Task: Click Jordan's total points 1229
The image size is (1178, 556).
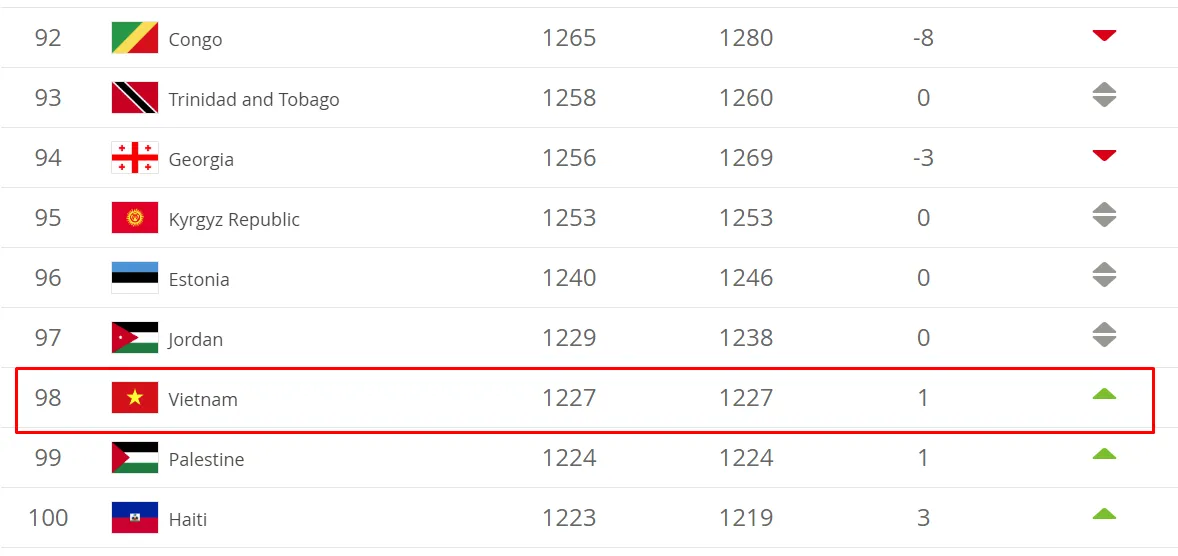Action: [569, 338]
